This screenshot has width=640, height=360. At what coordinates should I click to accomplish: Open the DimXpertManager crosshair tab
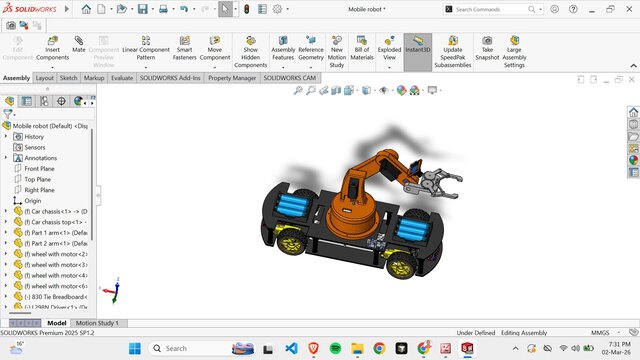(61, 101)
